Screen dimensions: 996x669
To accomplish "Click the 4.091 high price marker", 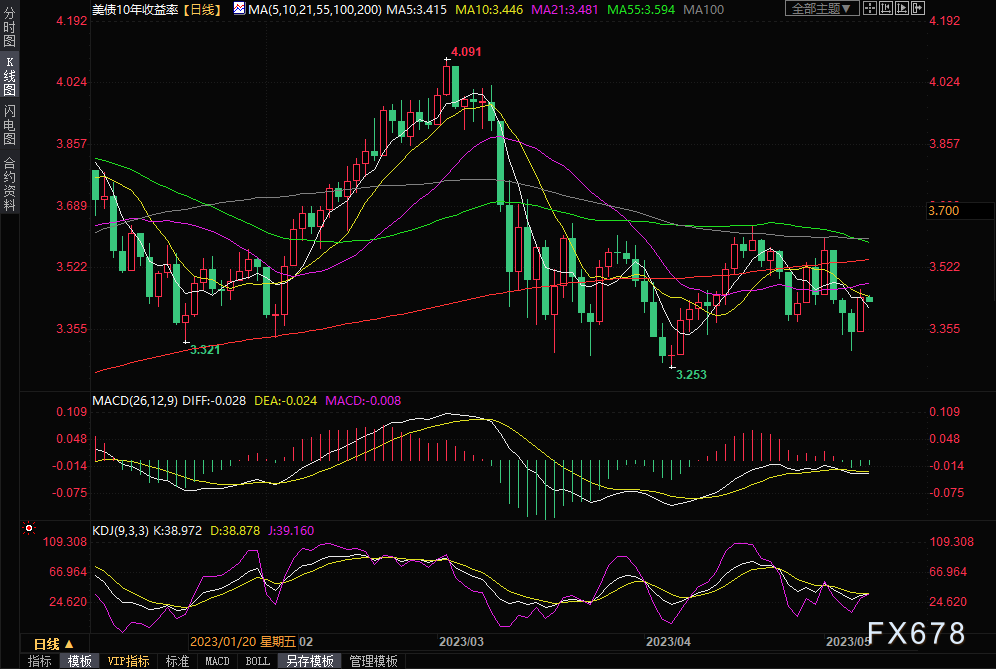I will coord(466,52).
